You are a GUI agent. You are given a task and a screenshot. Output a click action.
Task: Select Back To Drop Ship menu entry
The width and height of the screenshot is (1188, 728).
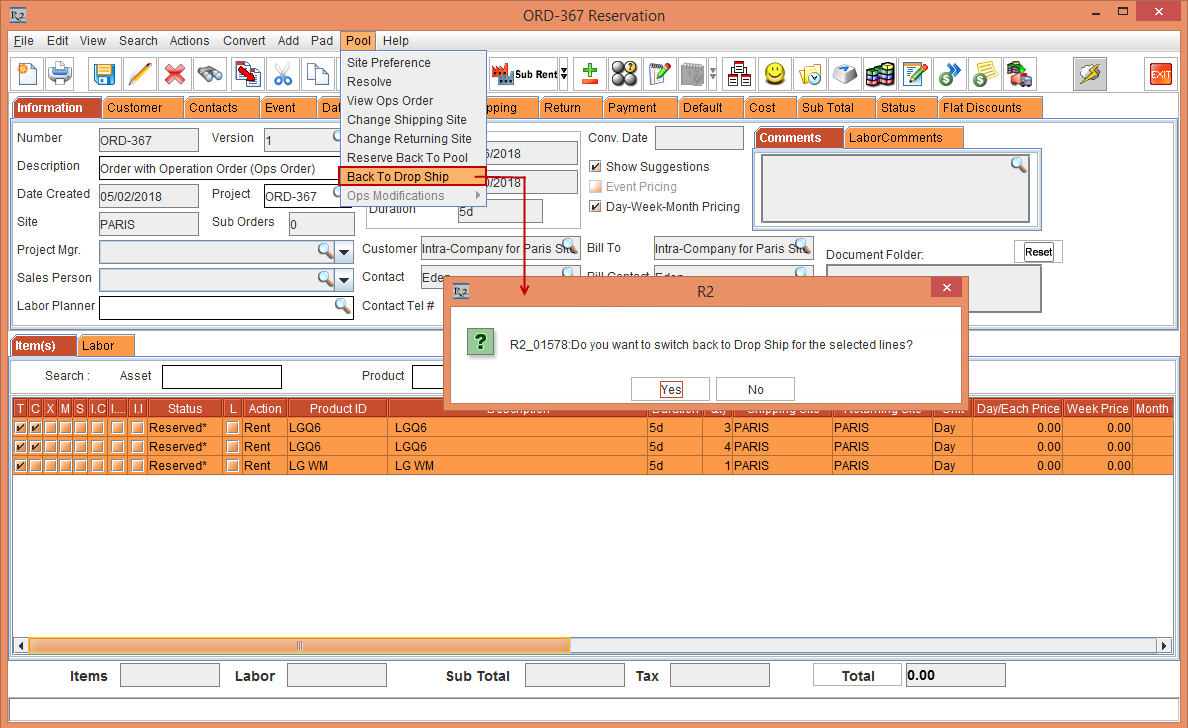pyautogui.click(x=398, y=177)
